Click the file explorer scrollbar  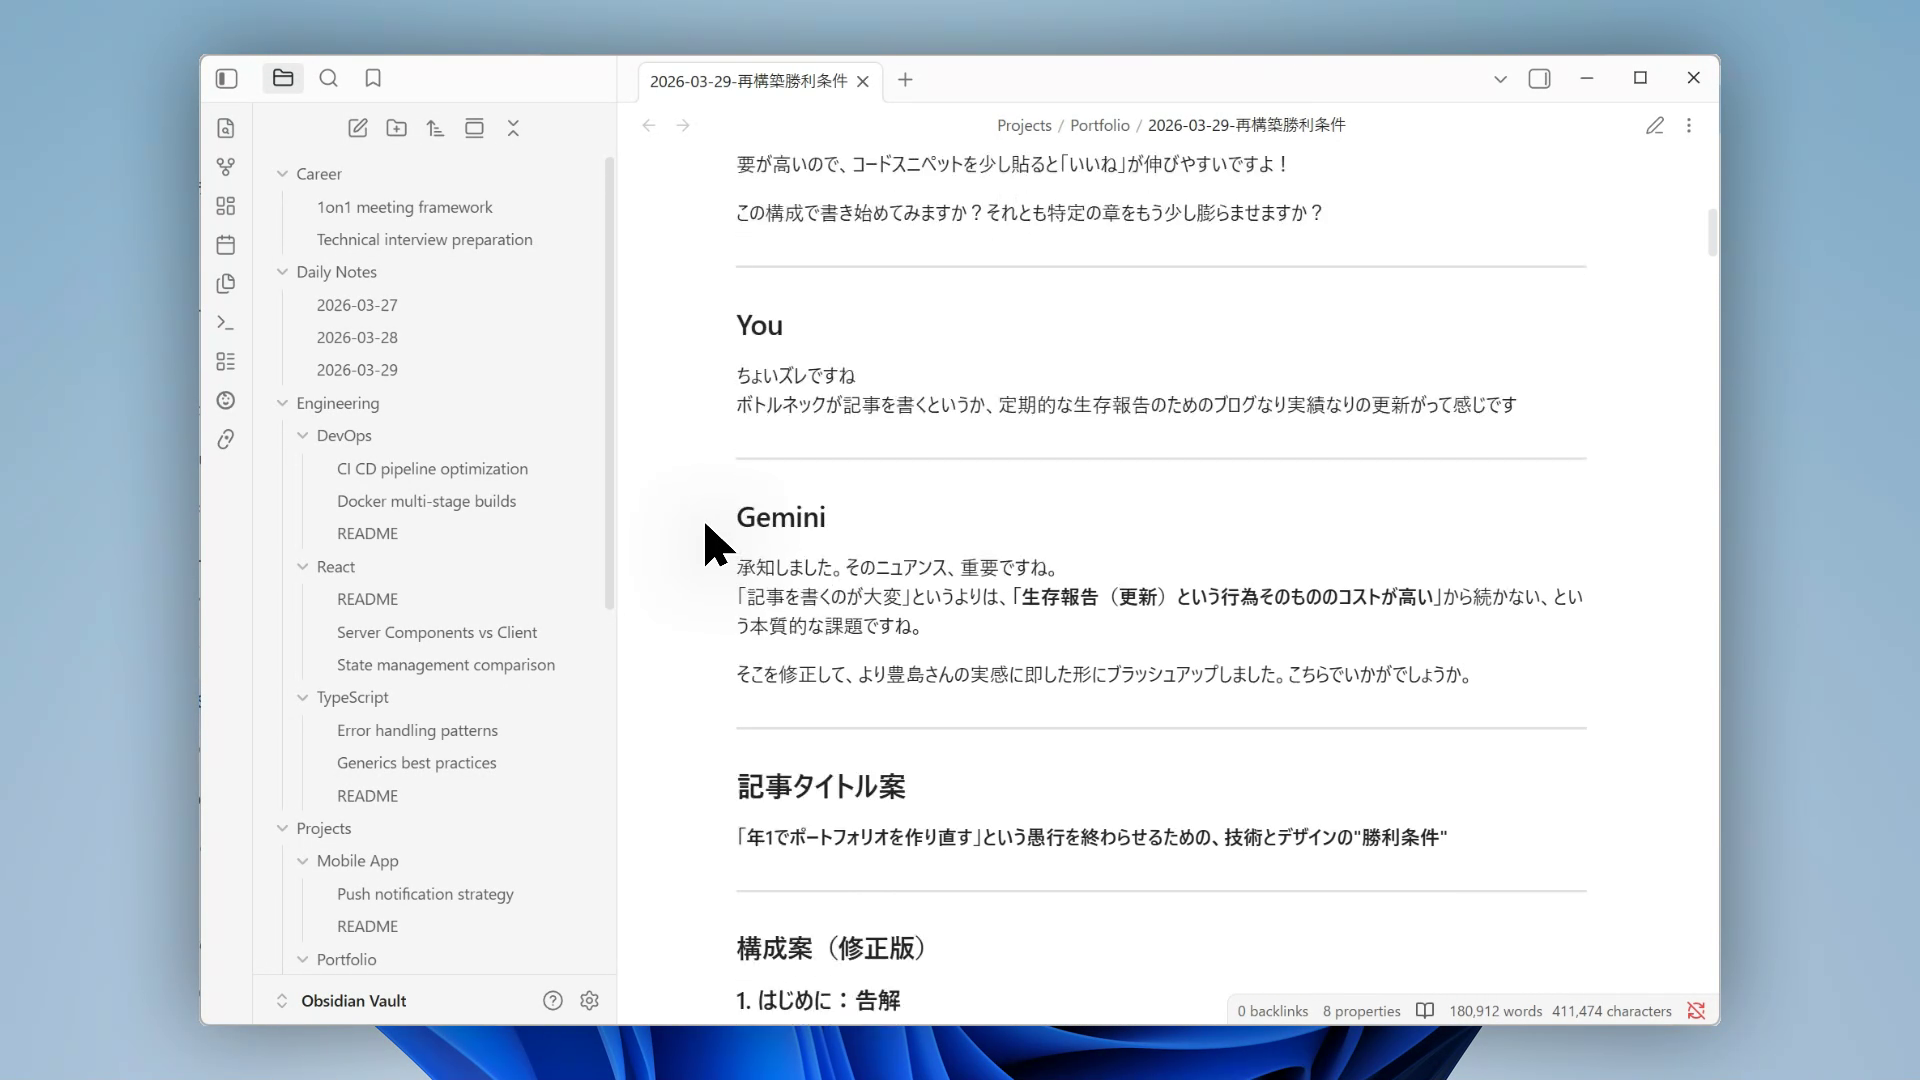pyautogui.click(x=609, y=383)
